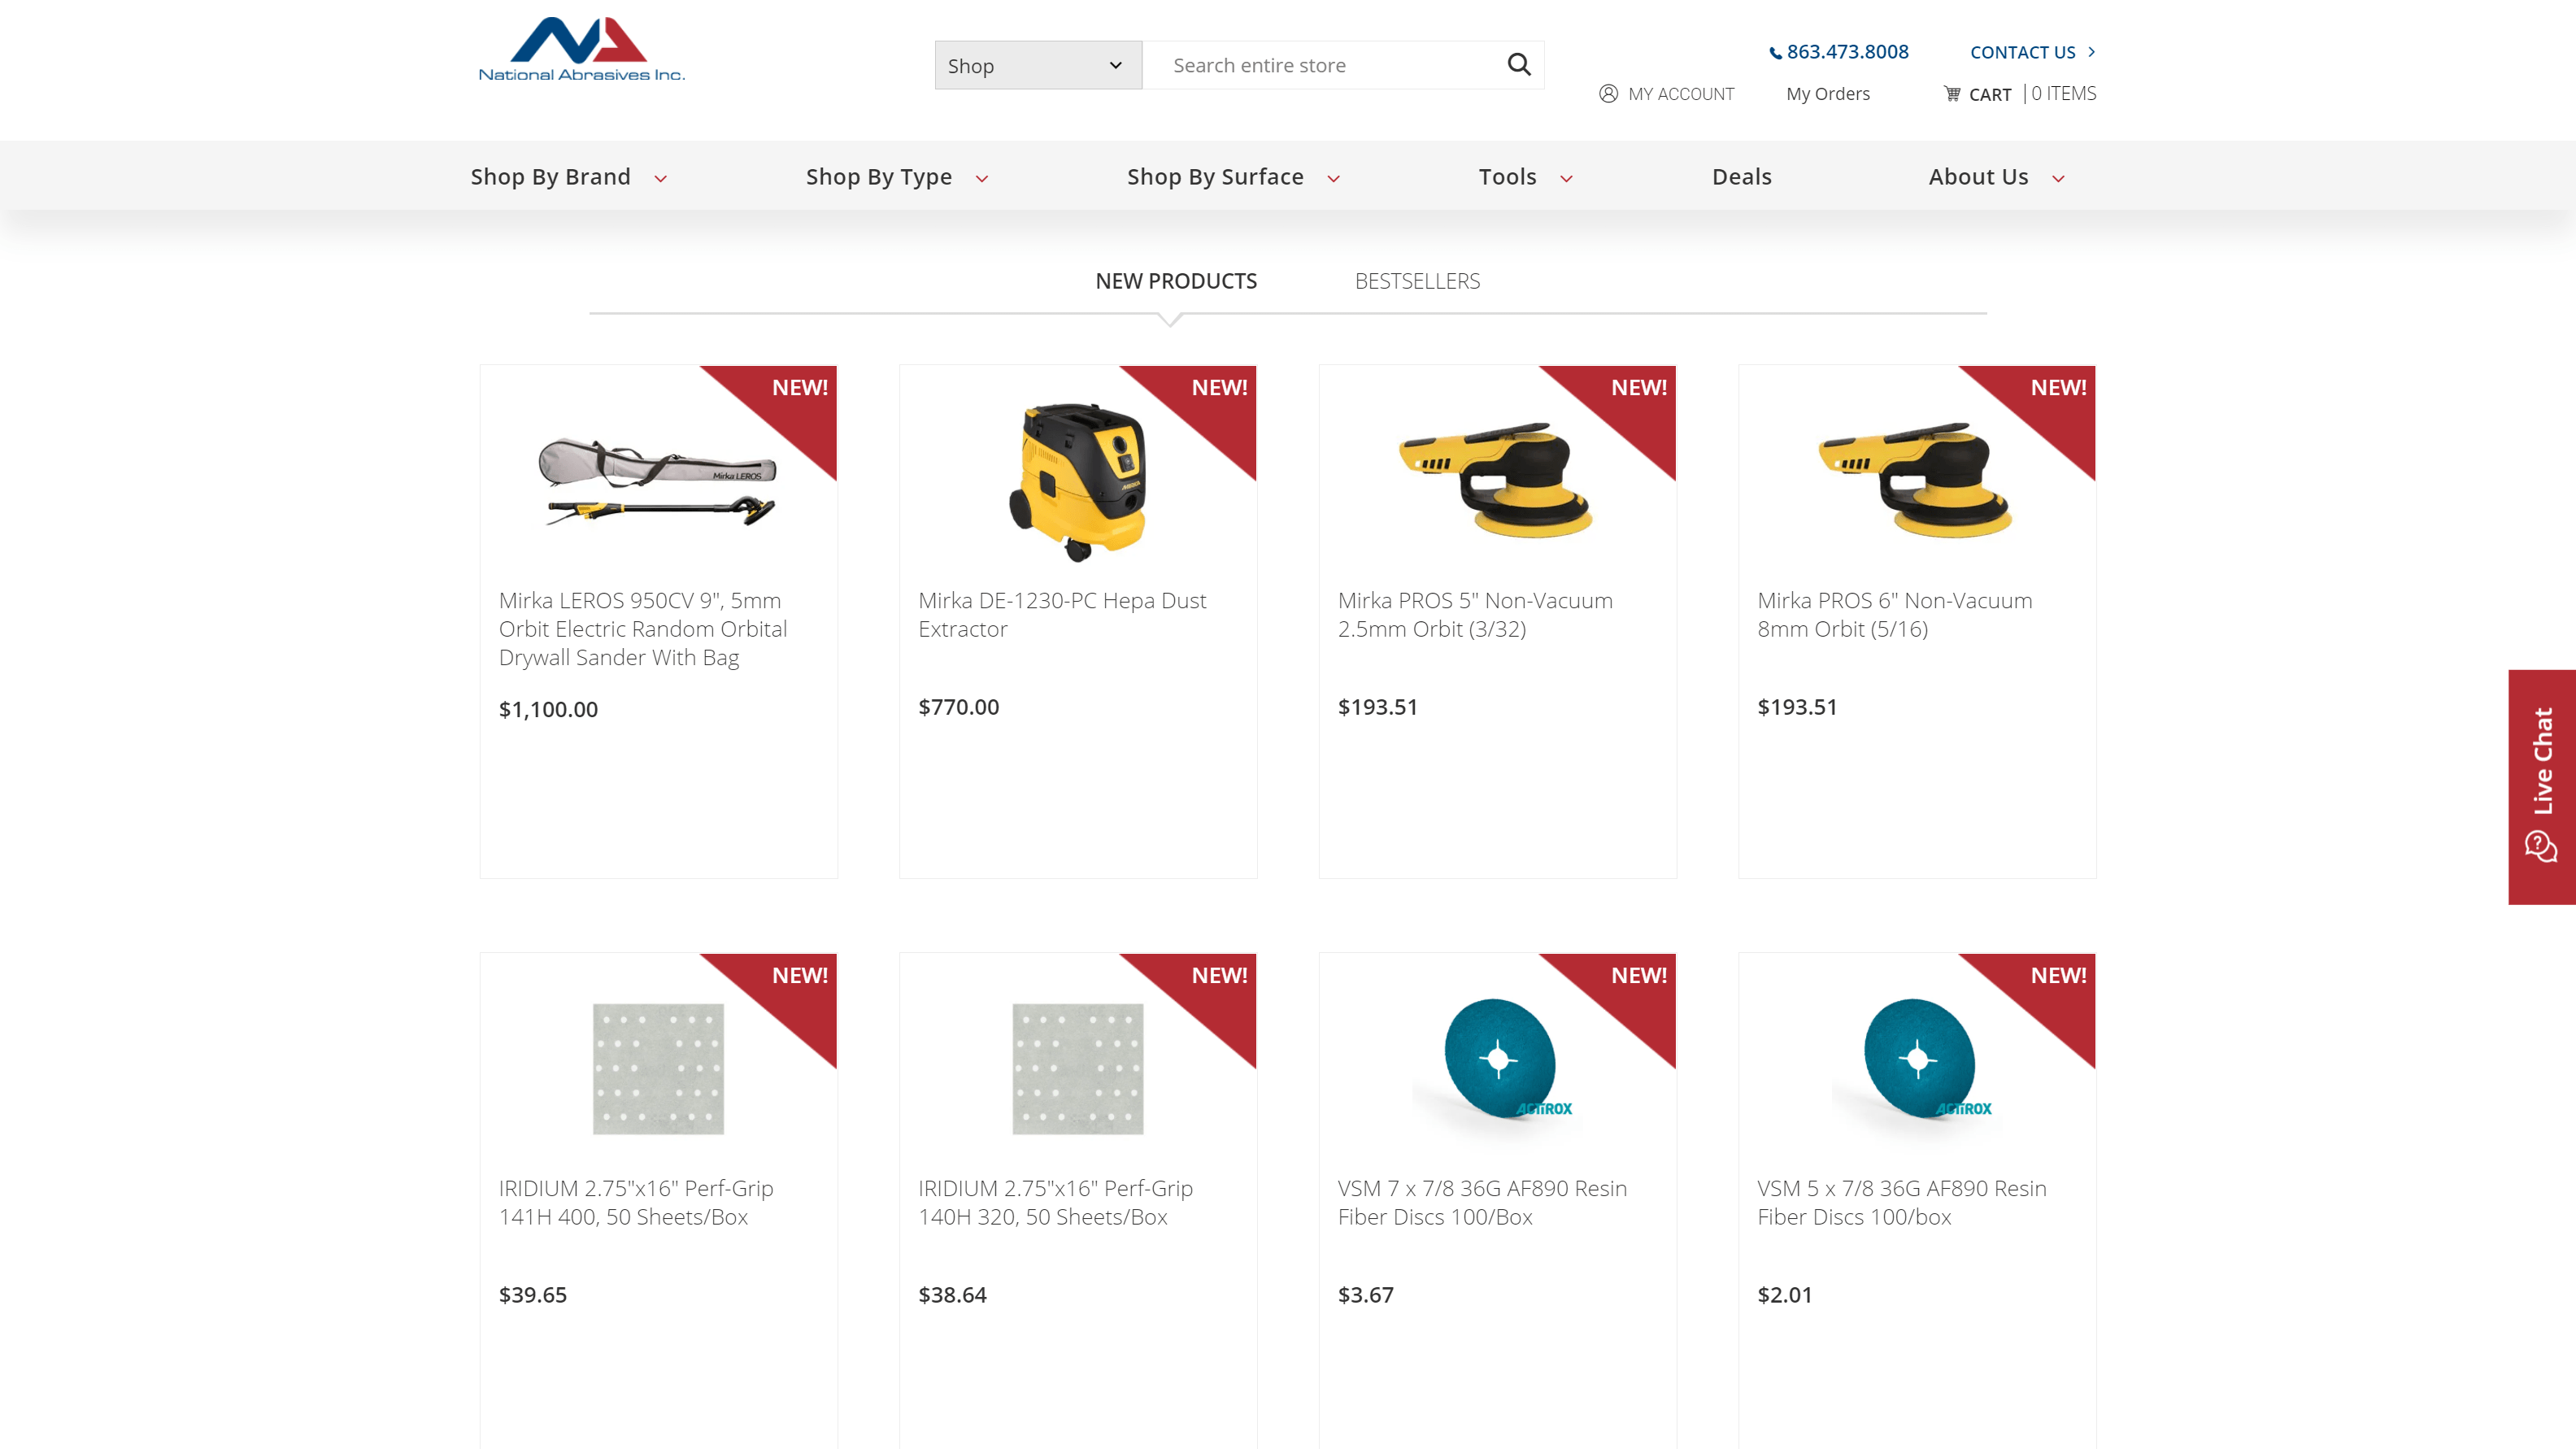Viewport: 2576px width, 1449px height.
Task: Open VSM 5 x 7/8 36G AF890 title
Action: [x=1902, y=1203]
